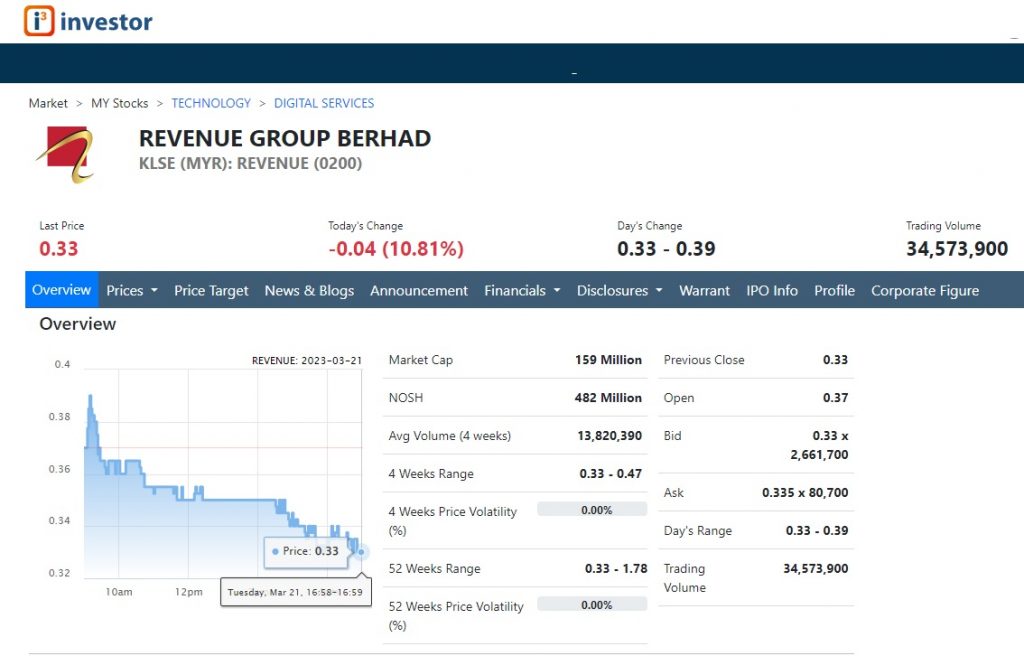Click the Previous Close label
This screenshot has width=1024, height=656.
coord(704,360)
